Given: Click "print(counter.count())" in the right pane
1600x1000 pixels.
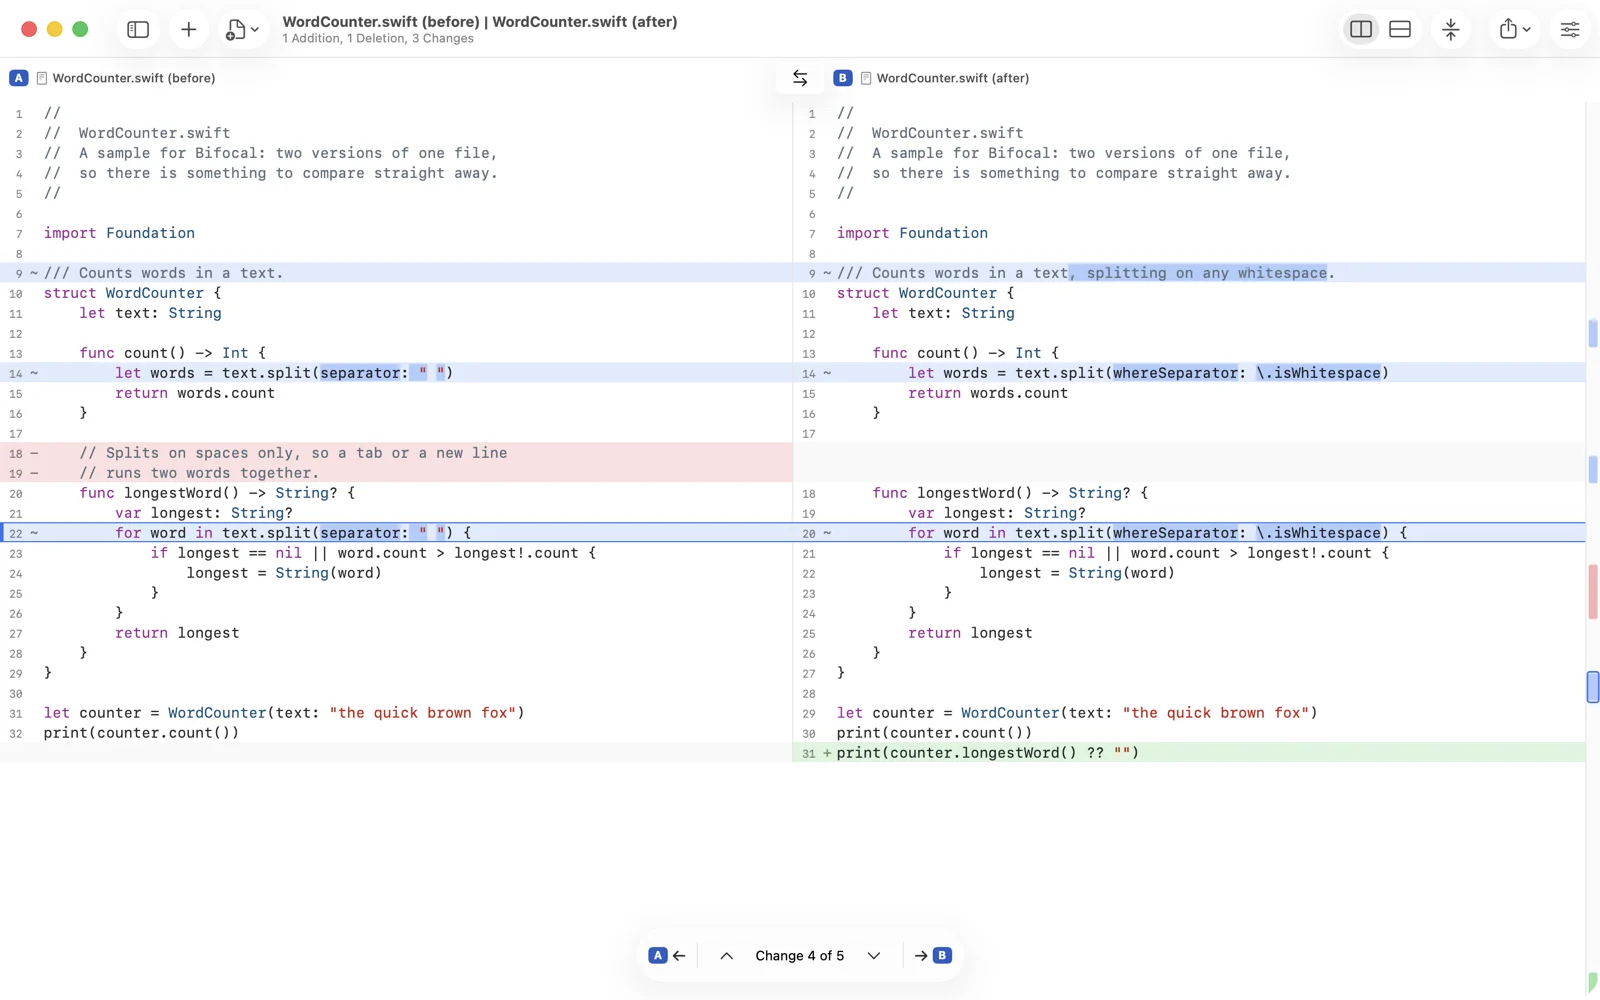Looking at the screenshot, I should click(x=934, y=733).
